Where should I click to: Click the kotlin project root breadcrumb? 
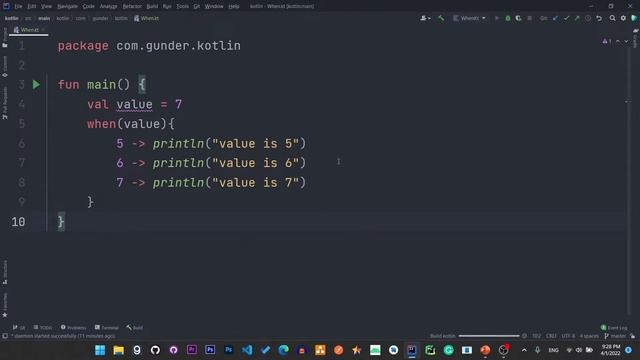pos(11,18)
